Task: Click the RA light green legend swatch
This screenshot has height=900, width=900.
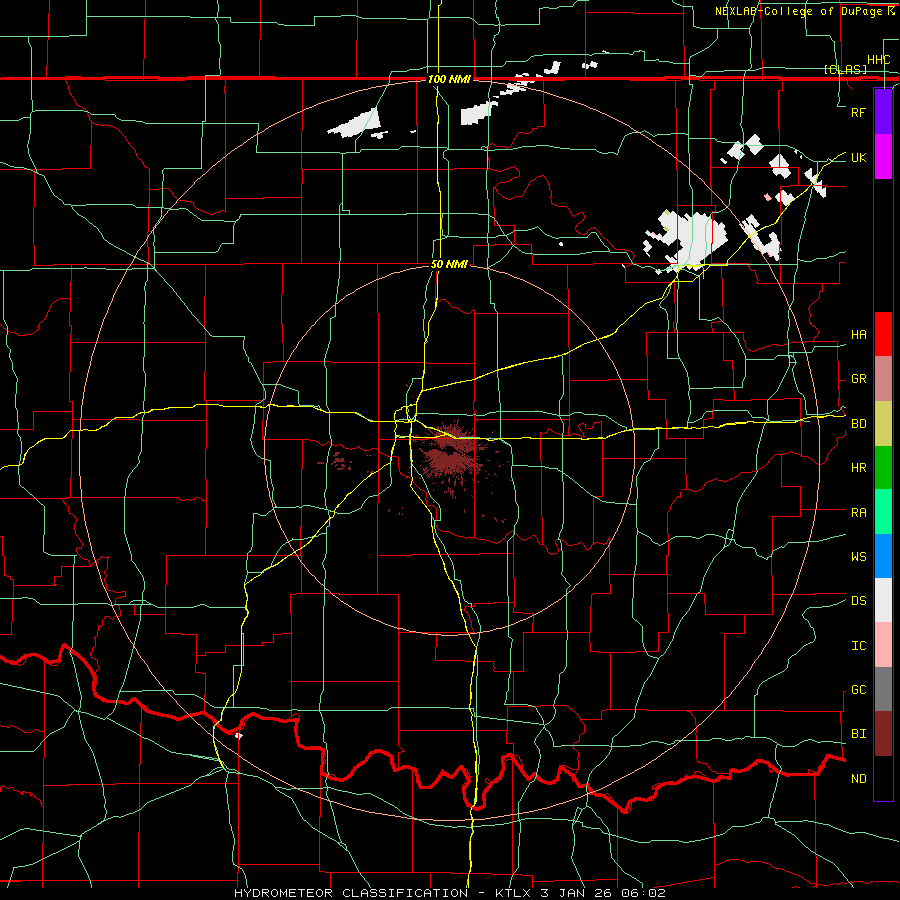Action: point(883,512)
